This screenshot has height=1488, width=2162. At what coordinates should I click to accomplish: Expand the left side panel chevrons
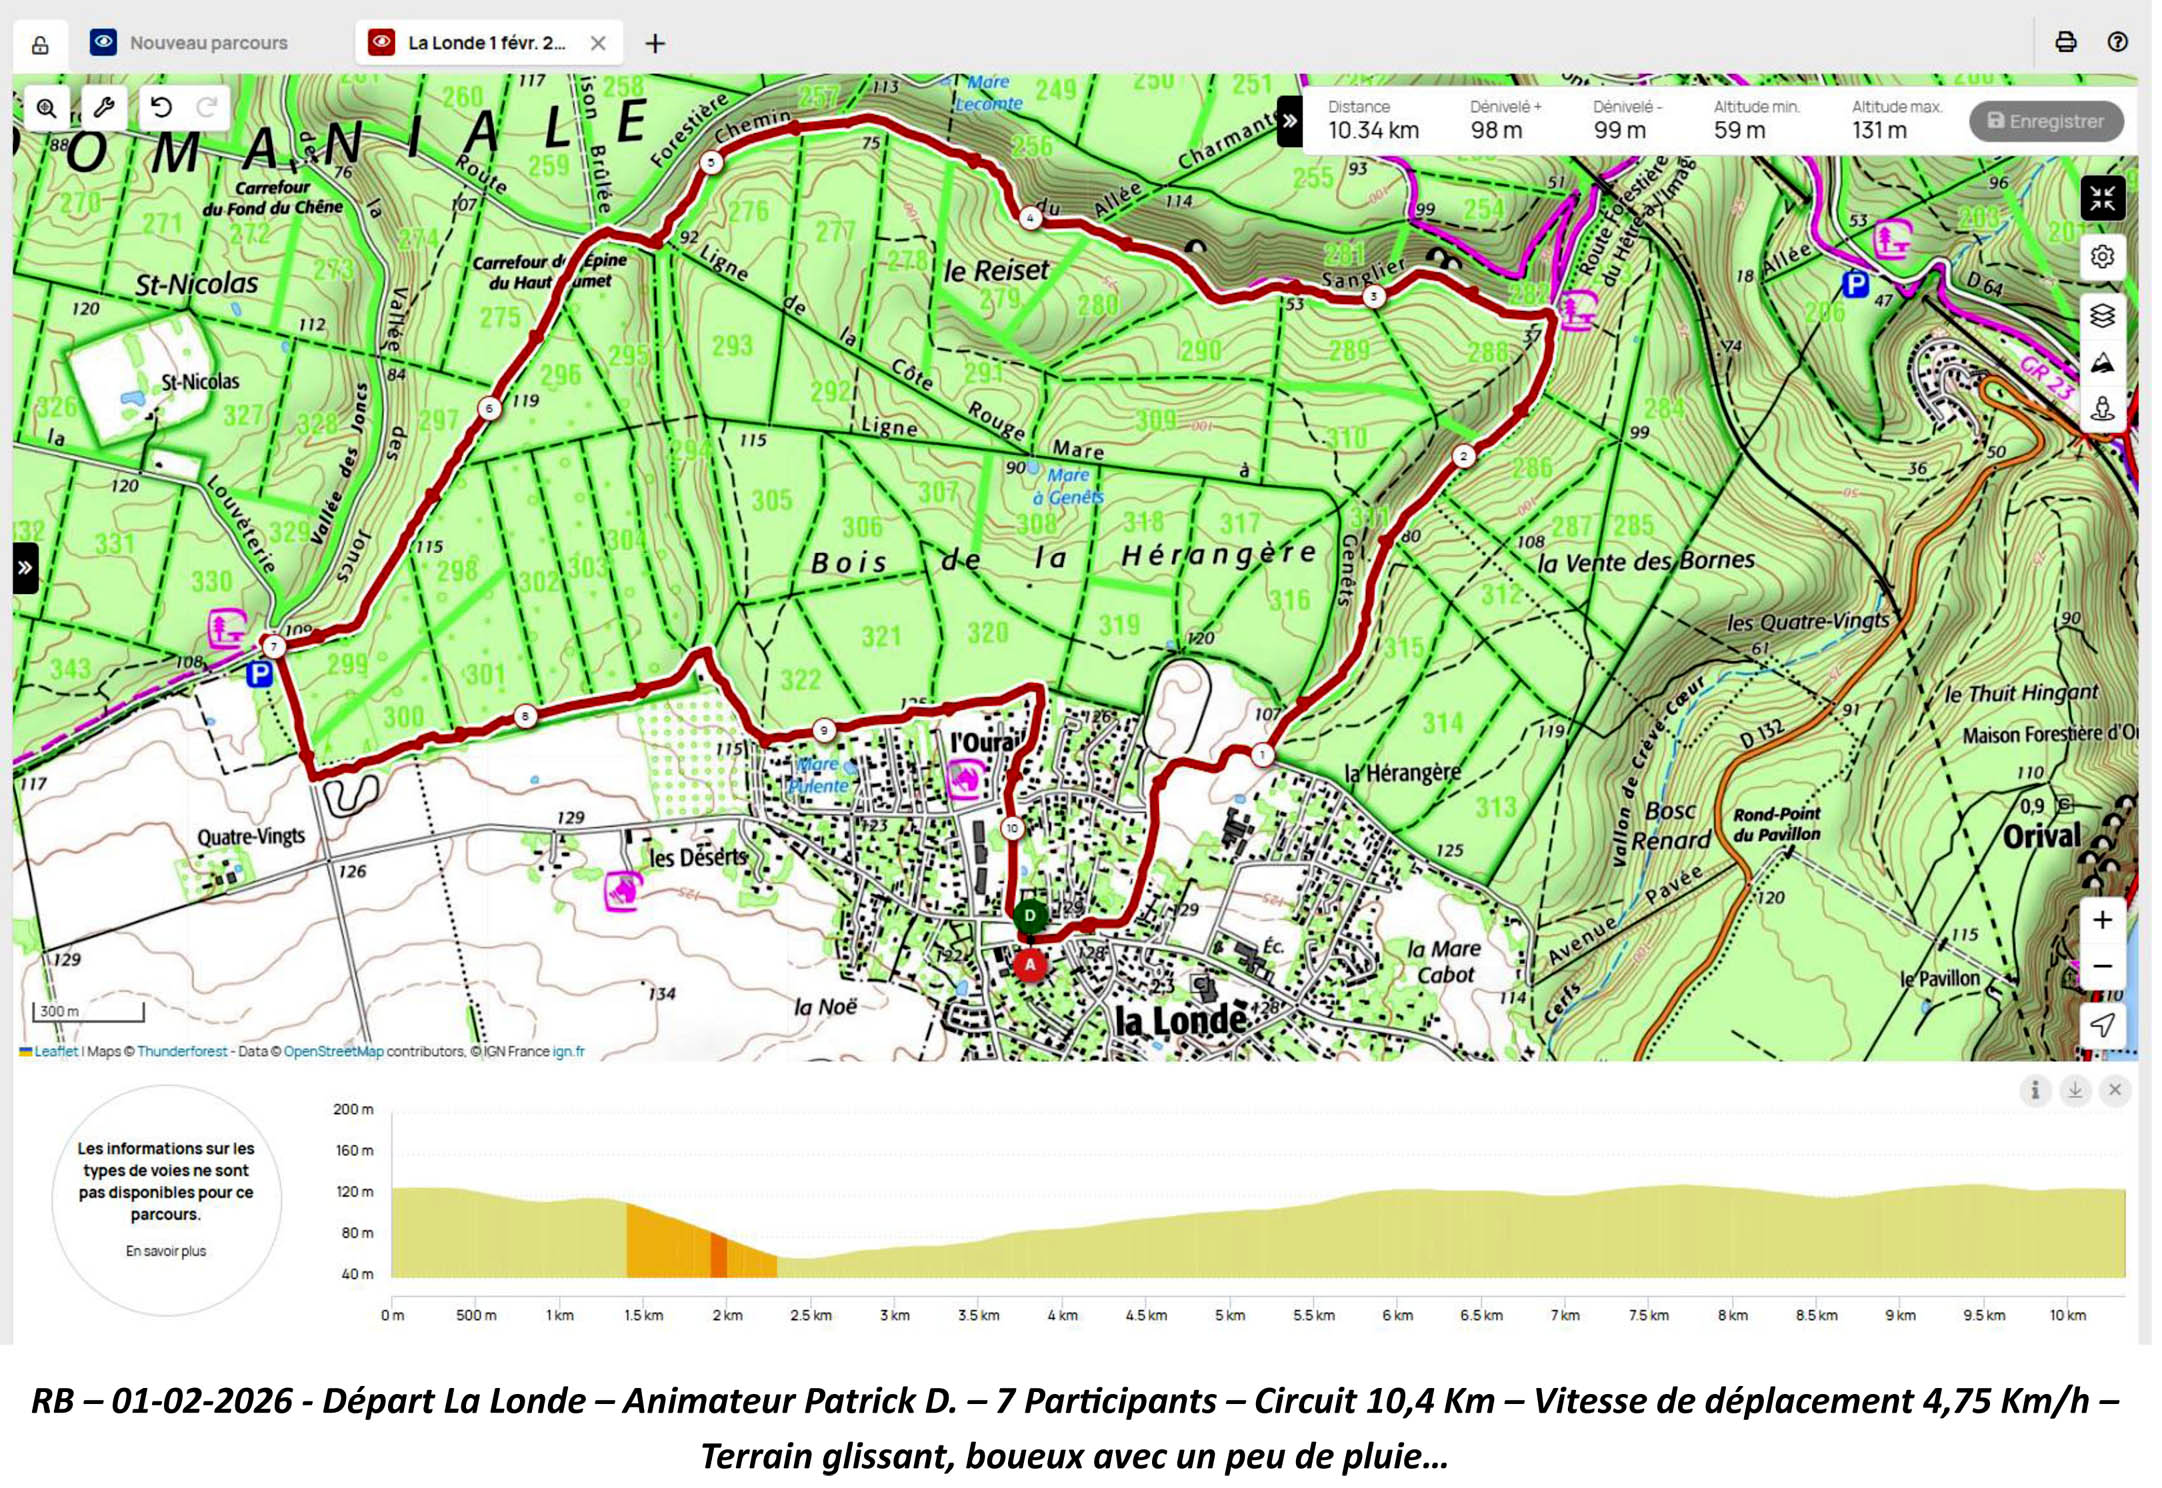pos(25,568)
